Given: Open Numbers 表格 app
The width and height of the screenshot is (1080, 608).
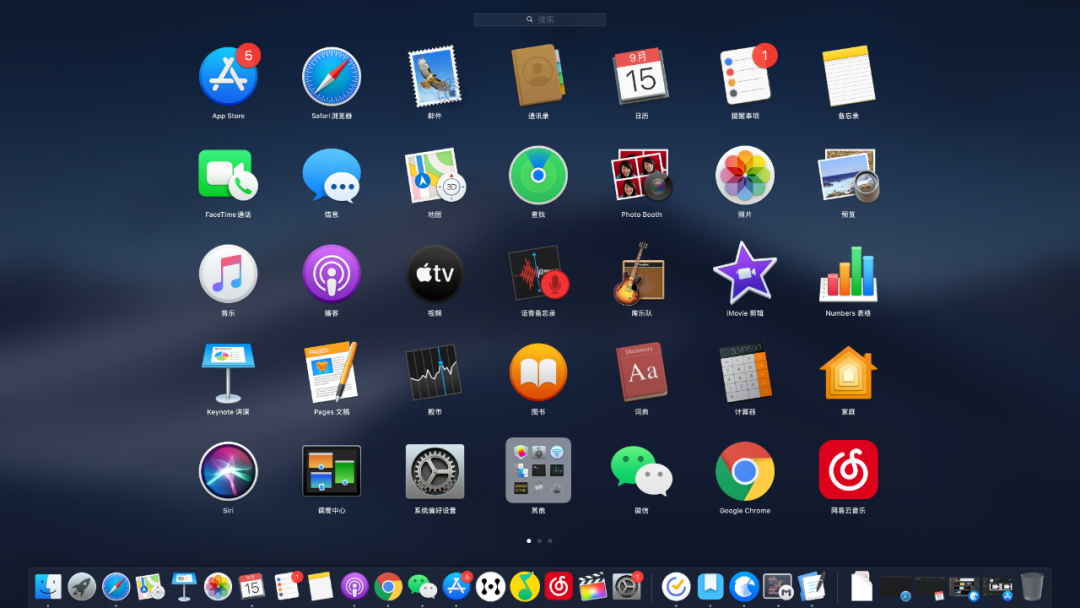Looking at the screenshot, I should pos(848,274).
